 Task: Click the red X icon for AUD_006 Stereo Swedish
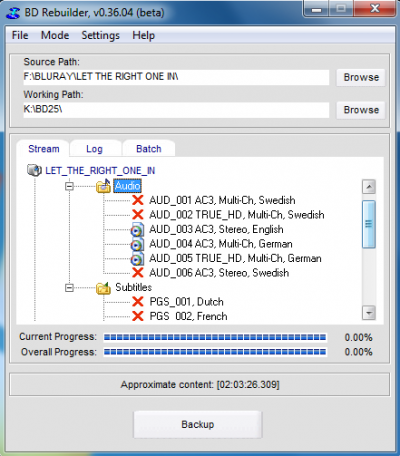[x=138, y=273]
